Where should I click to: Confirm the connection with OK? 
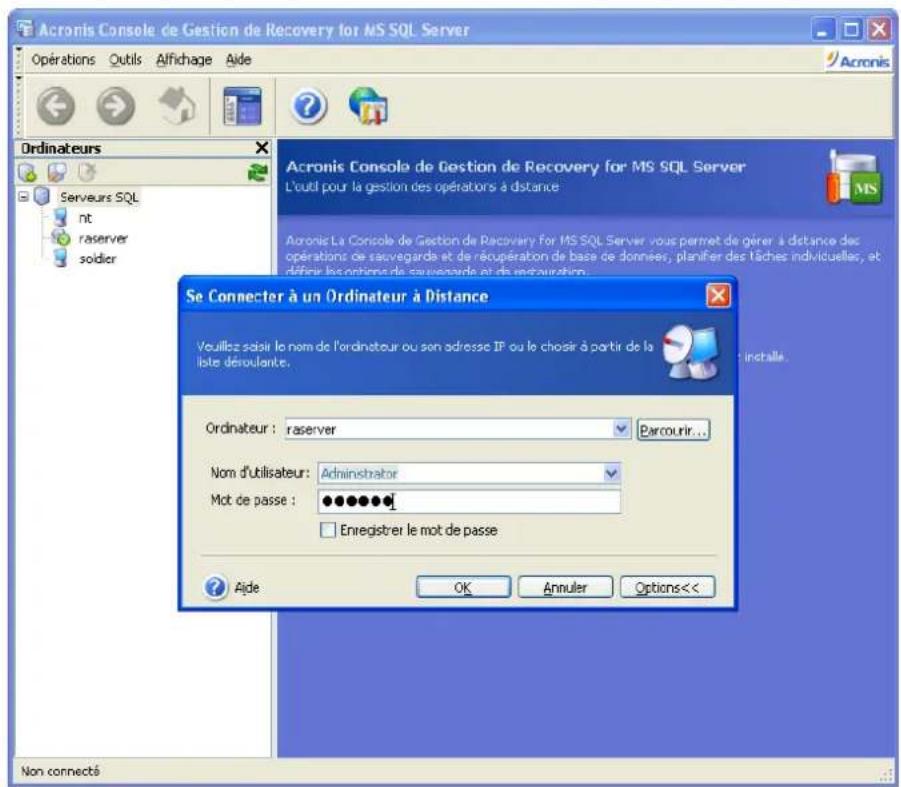pyautogui.click(x=463, y=587)
